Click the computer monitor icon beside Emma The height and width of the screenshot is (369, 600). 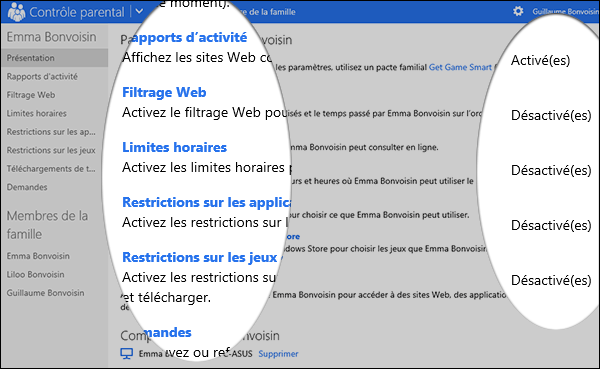(x=127, y=354)
